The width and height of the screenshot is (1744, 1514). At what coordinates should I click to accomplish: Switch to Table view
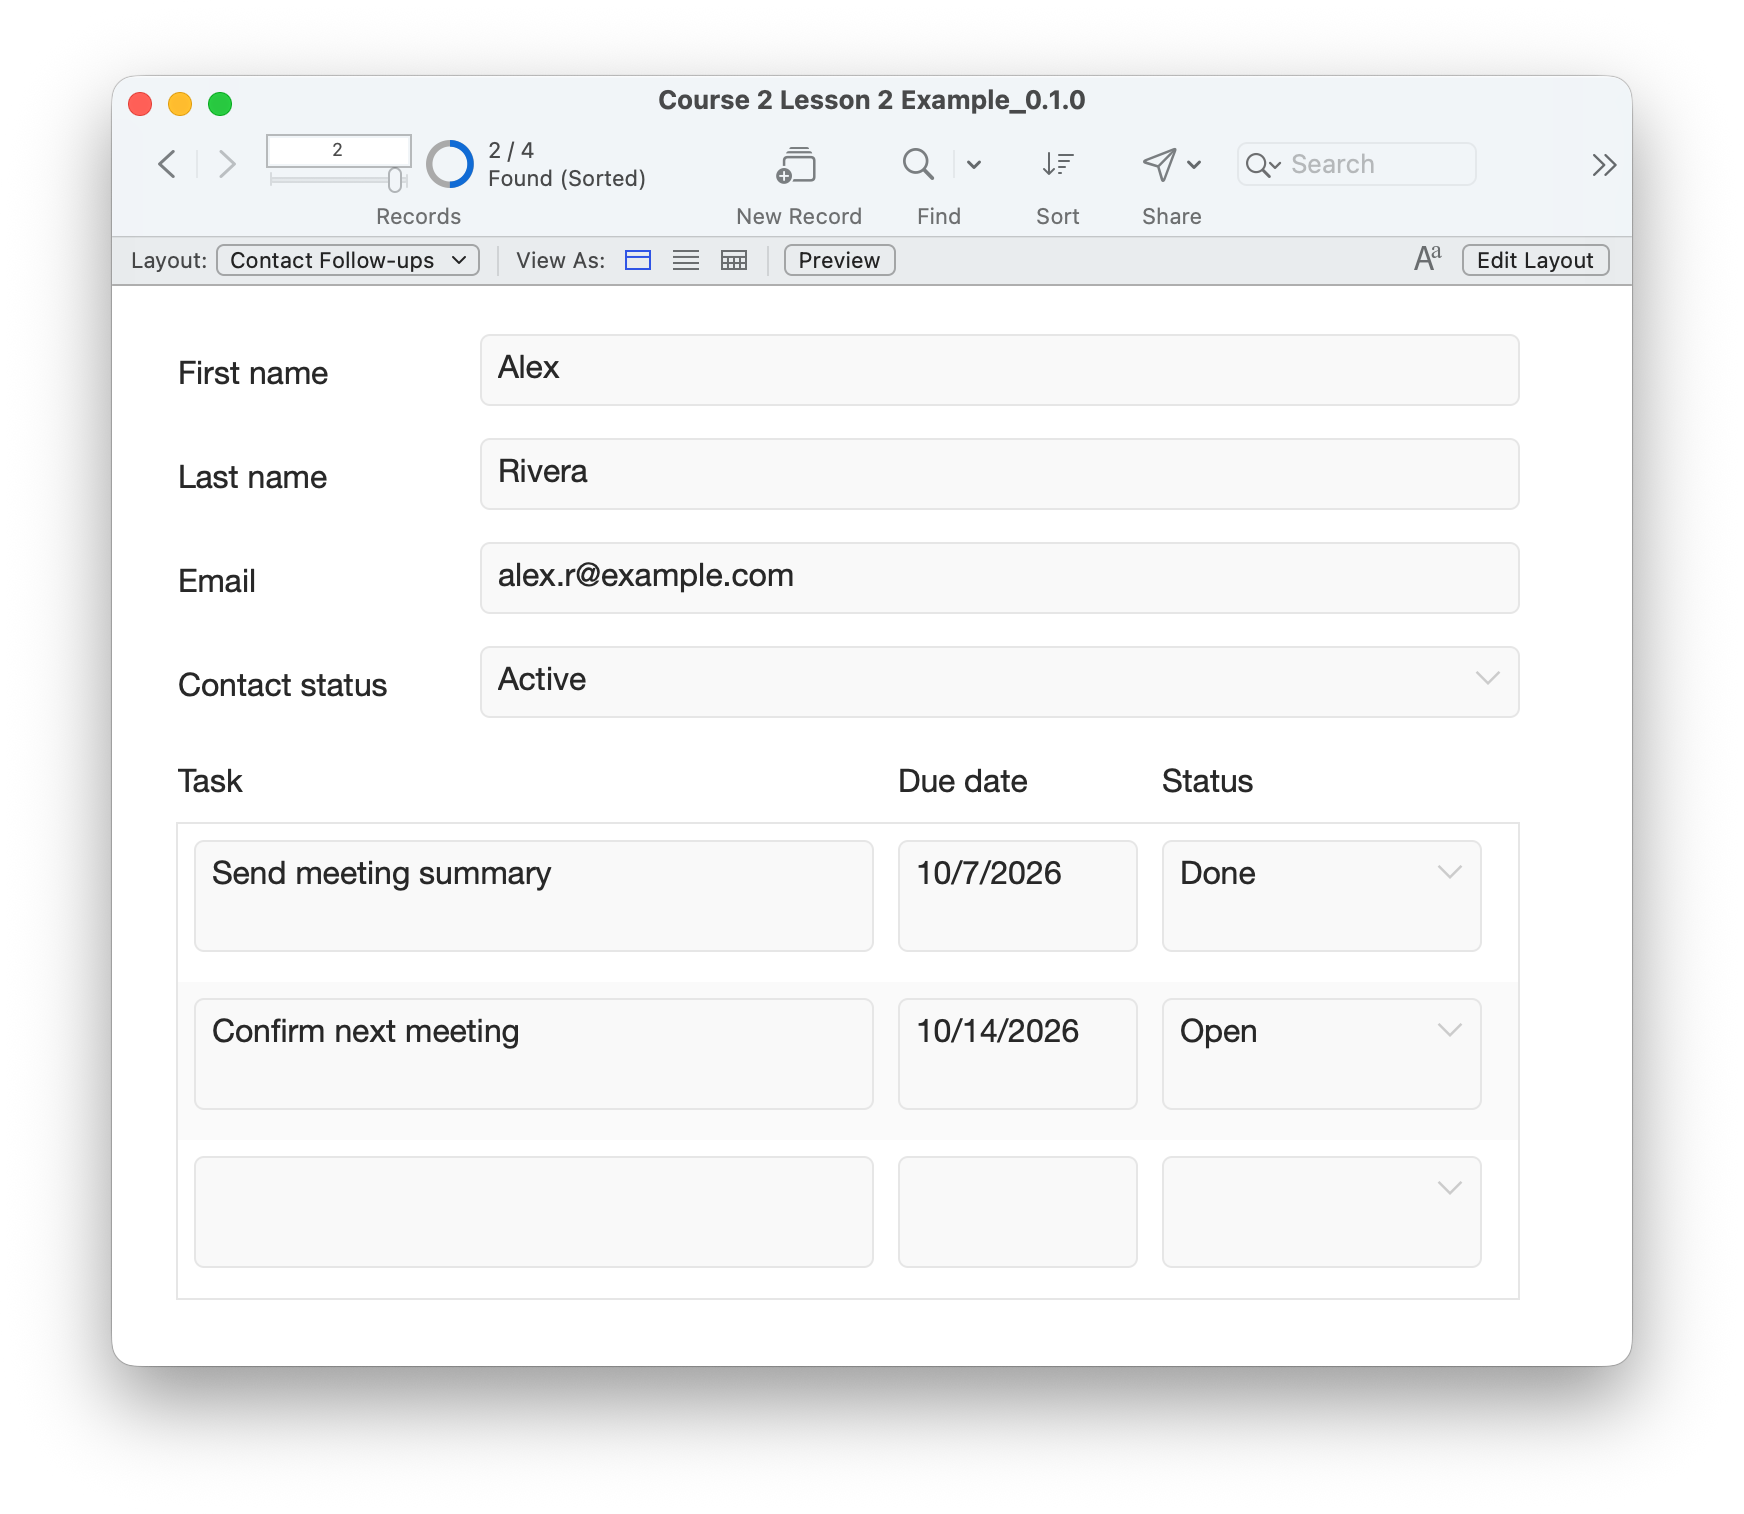pos(734,260)
